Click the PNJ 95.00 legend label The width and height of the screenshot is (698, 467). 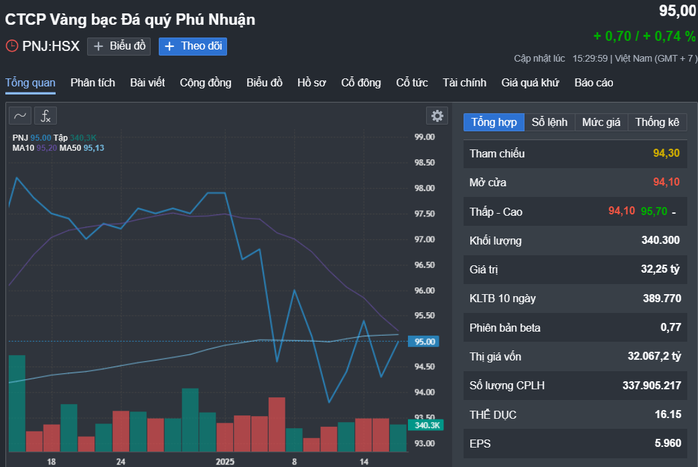(32, 138)
